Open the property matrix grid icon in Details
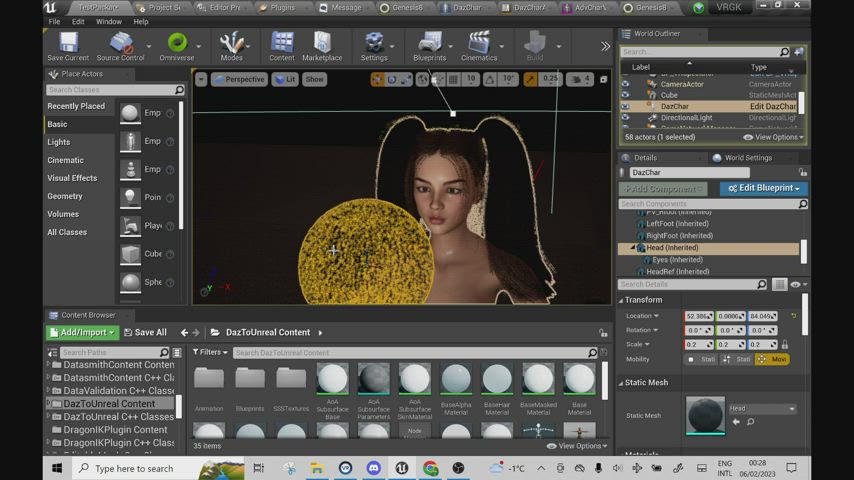The width and height of the screenshot is (854, 480). click(x=779, y=284)
